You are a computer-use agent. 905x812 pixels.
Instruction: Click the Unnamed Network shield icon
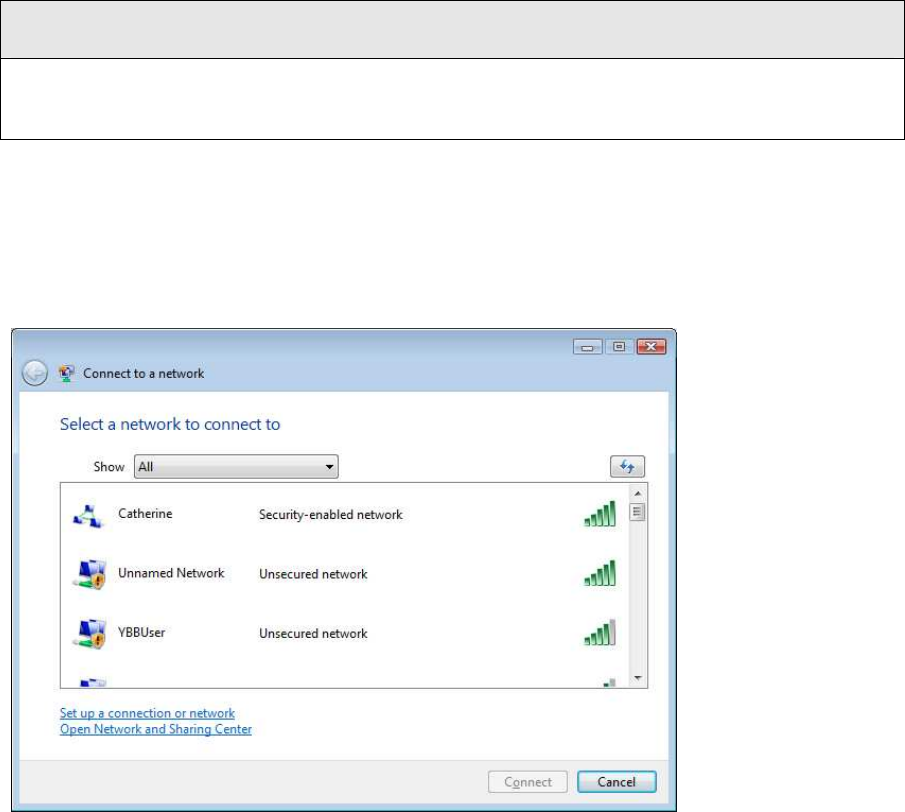pos(89,574)
